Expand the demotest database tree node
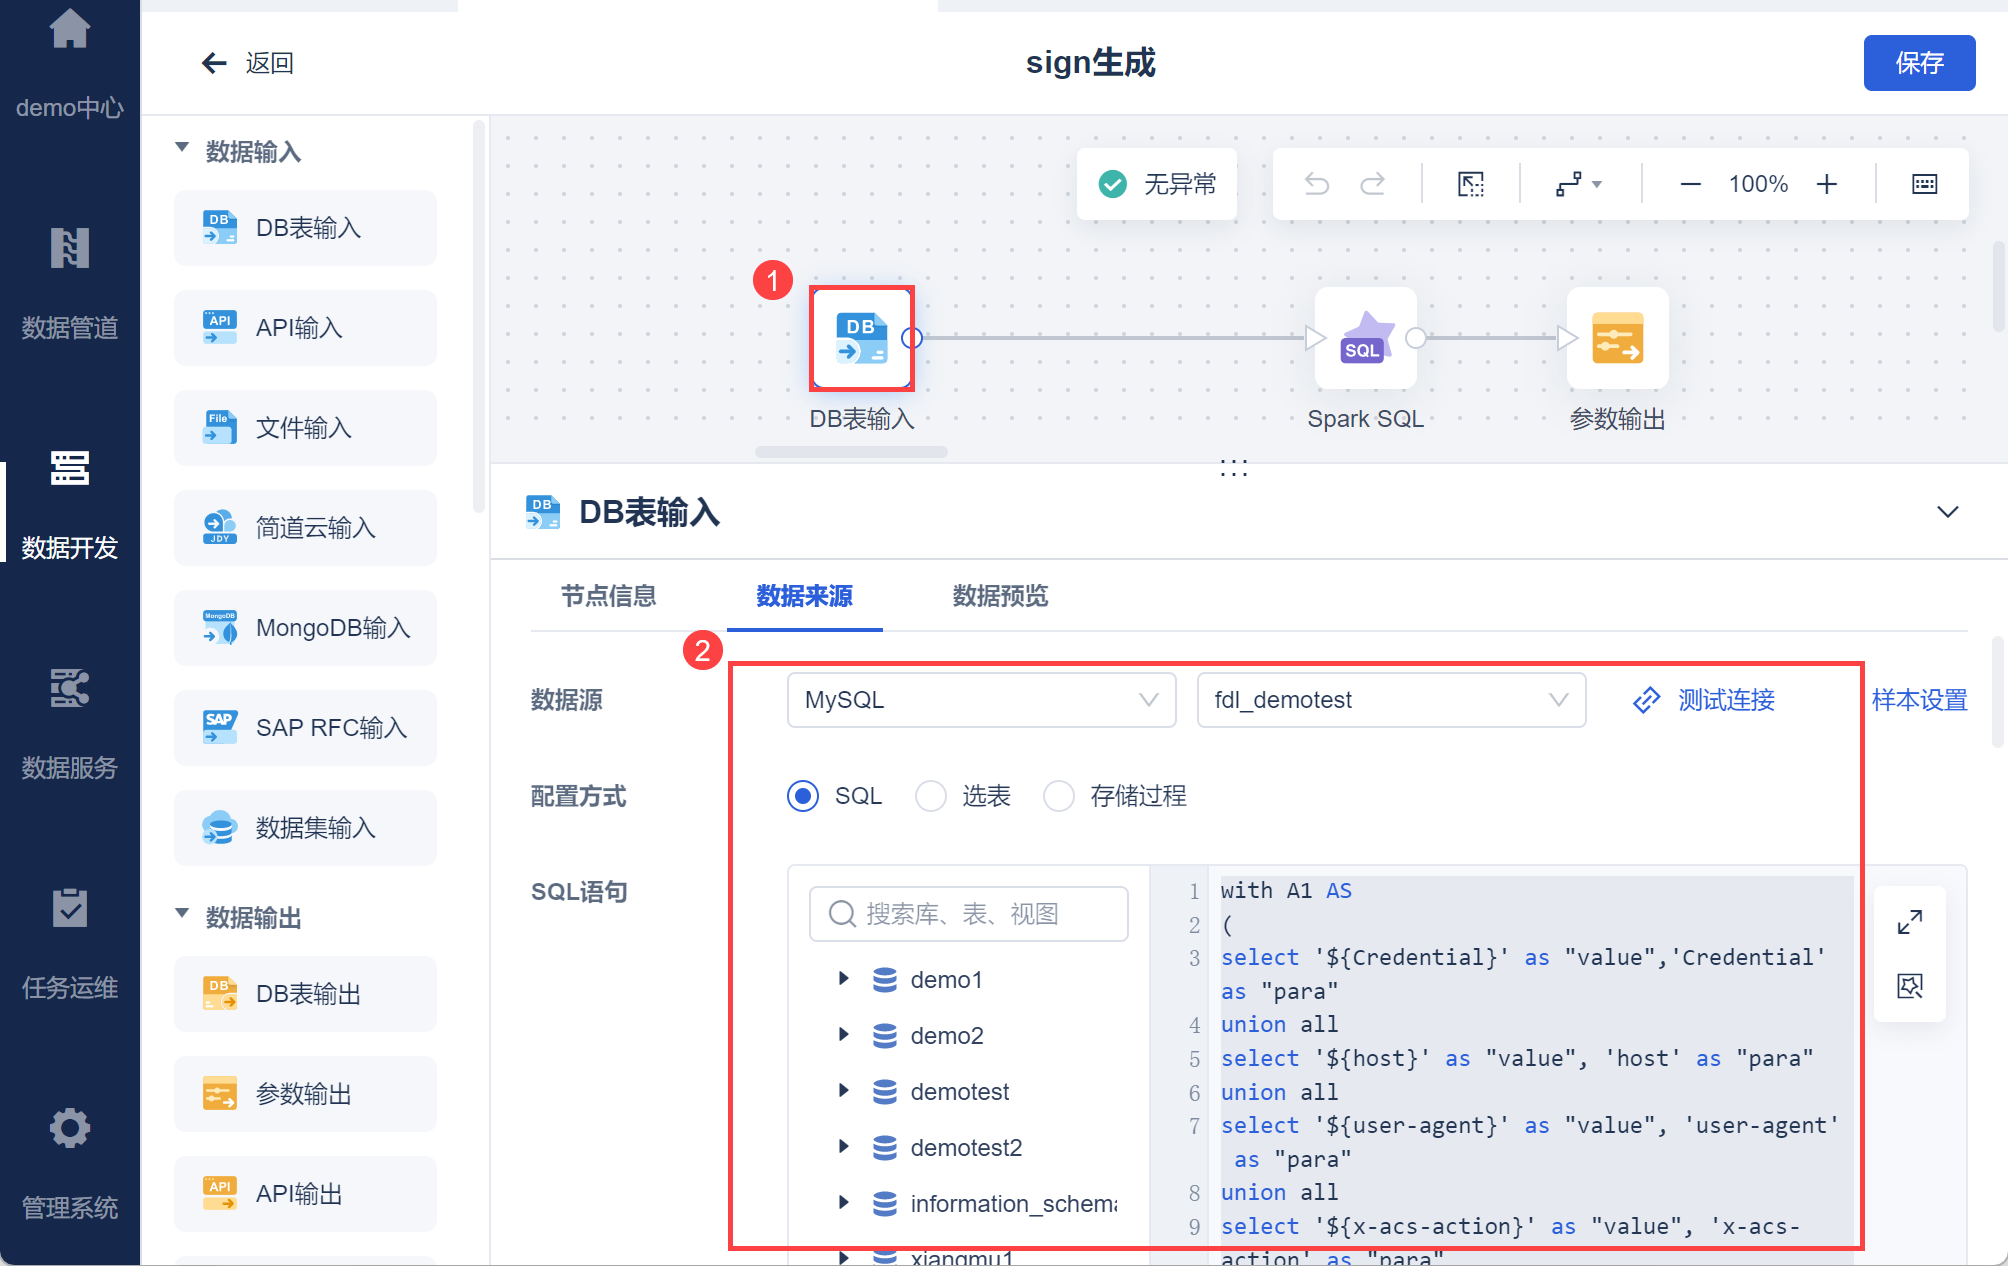The width and height of the screenshot is (2008, 1266). click(x=844, y=1091)
